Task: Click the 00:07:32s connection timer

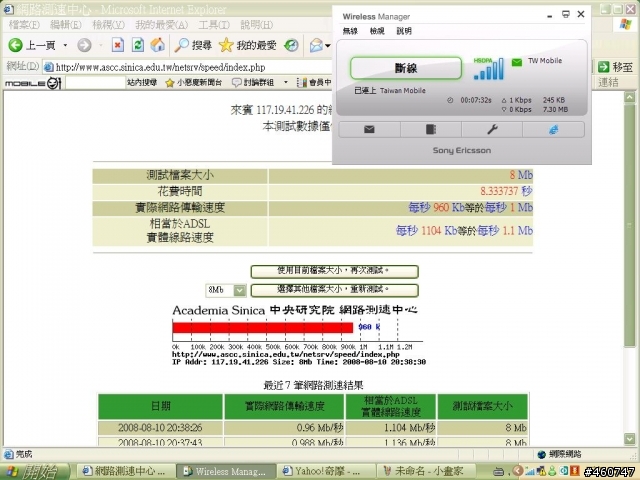Action: [x=476, y=100]
